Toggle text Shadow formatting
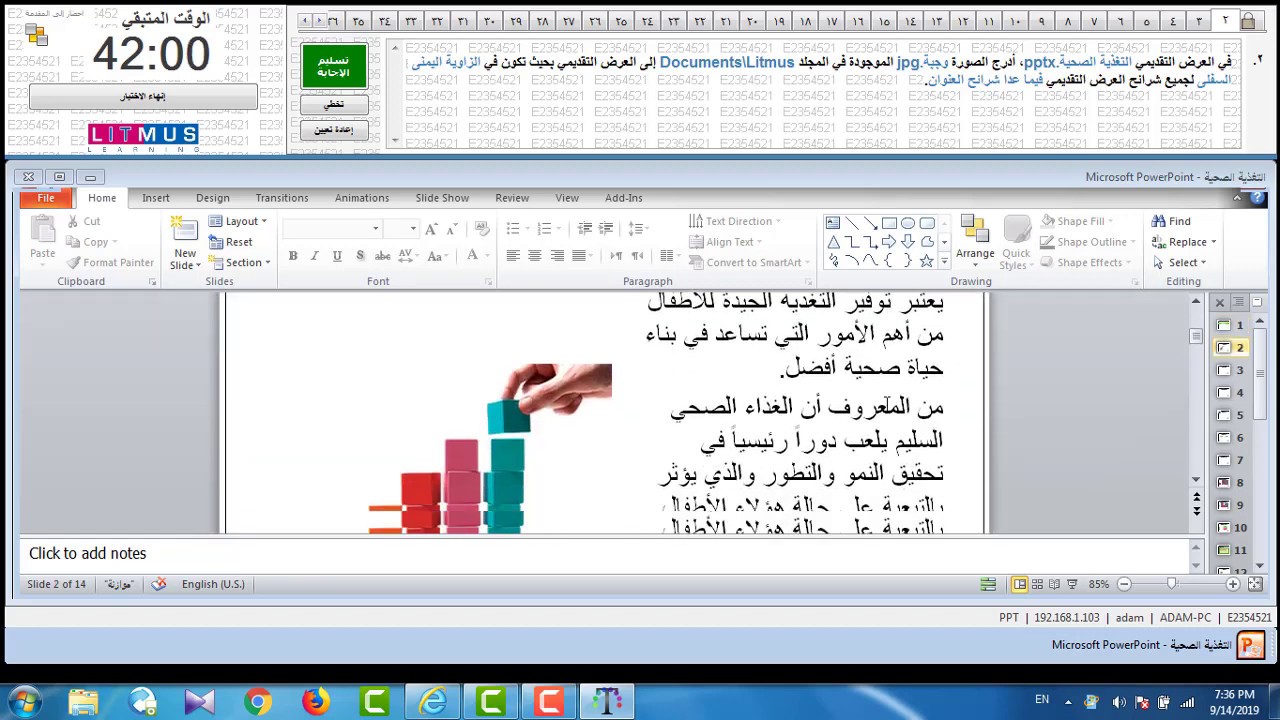The width and height of the screenshot is (1280, 720). (359, 256)
